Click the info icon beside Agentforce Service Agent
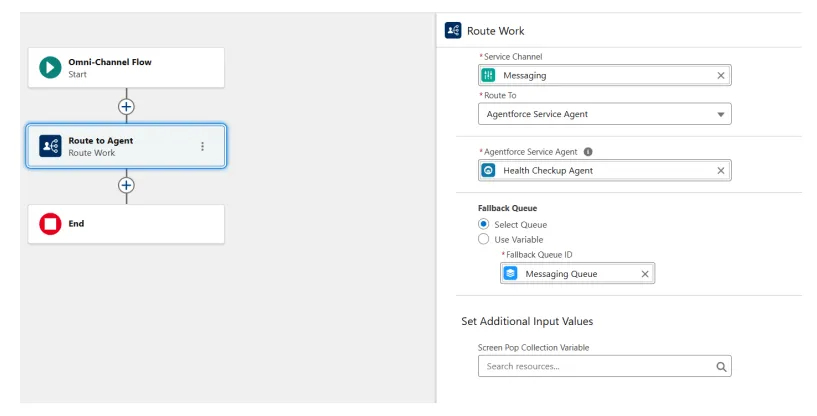 click(588, 152)
